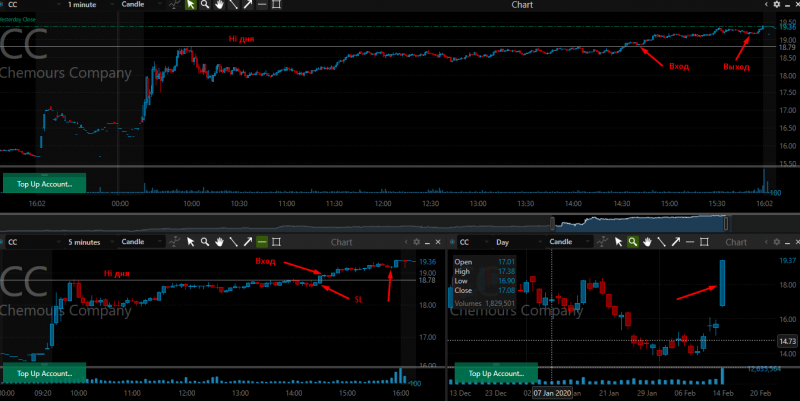Viewport: 800px width, 401px height.
Task: Open settings gear of the top 1 minute chart
Action: click(x=777, y=5)
